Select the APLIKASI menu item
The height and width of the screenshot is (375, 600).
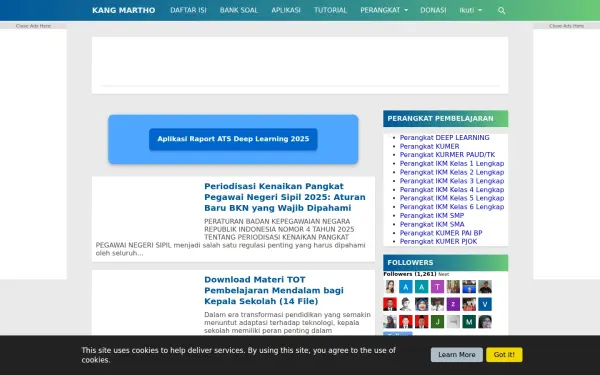[x=286, y=10]
